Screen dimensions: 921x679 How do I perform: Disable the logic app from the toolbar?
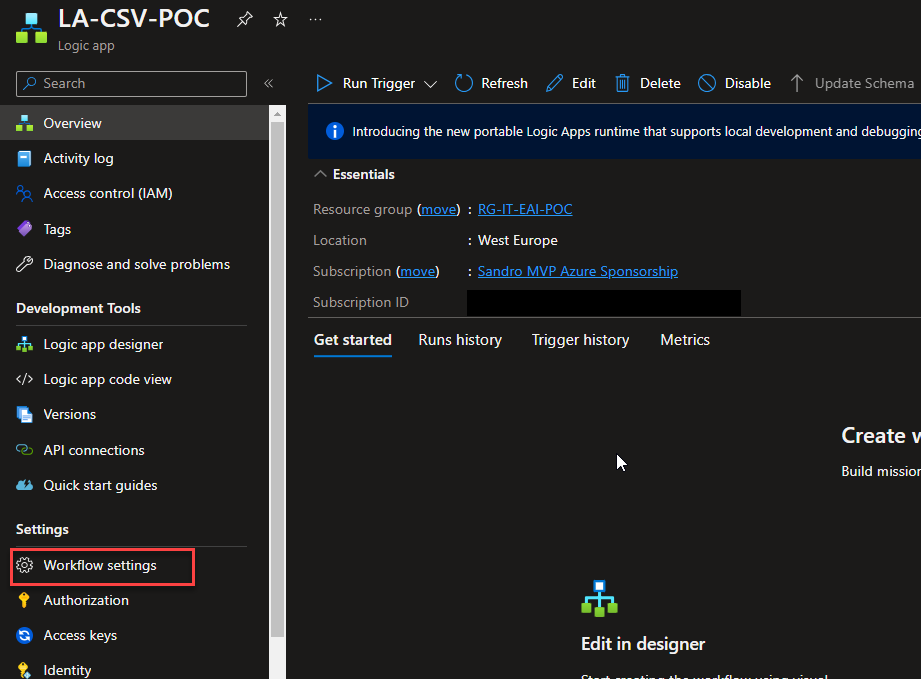(734, 84)
